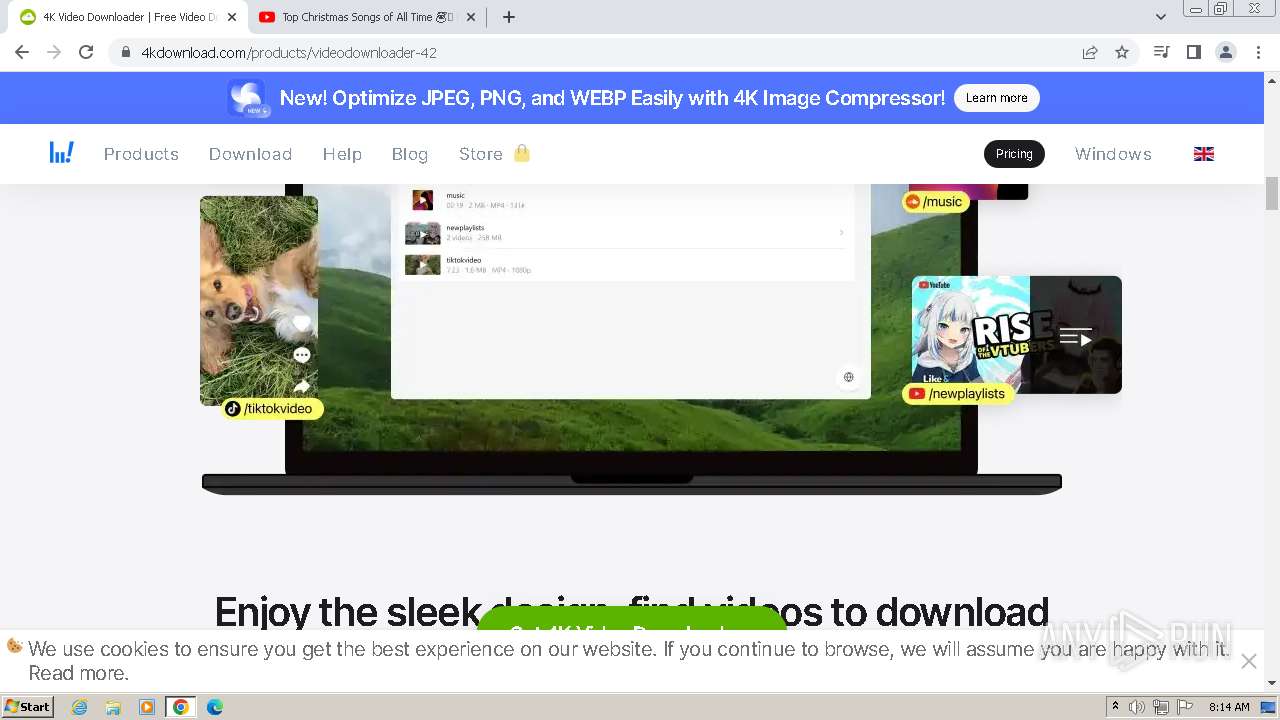
Task: Open File Explorer from the taskbar
Action: (x=113, y=707)
